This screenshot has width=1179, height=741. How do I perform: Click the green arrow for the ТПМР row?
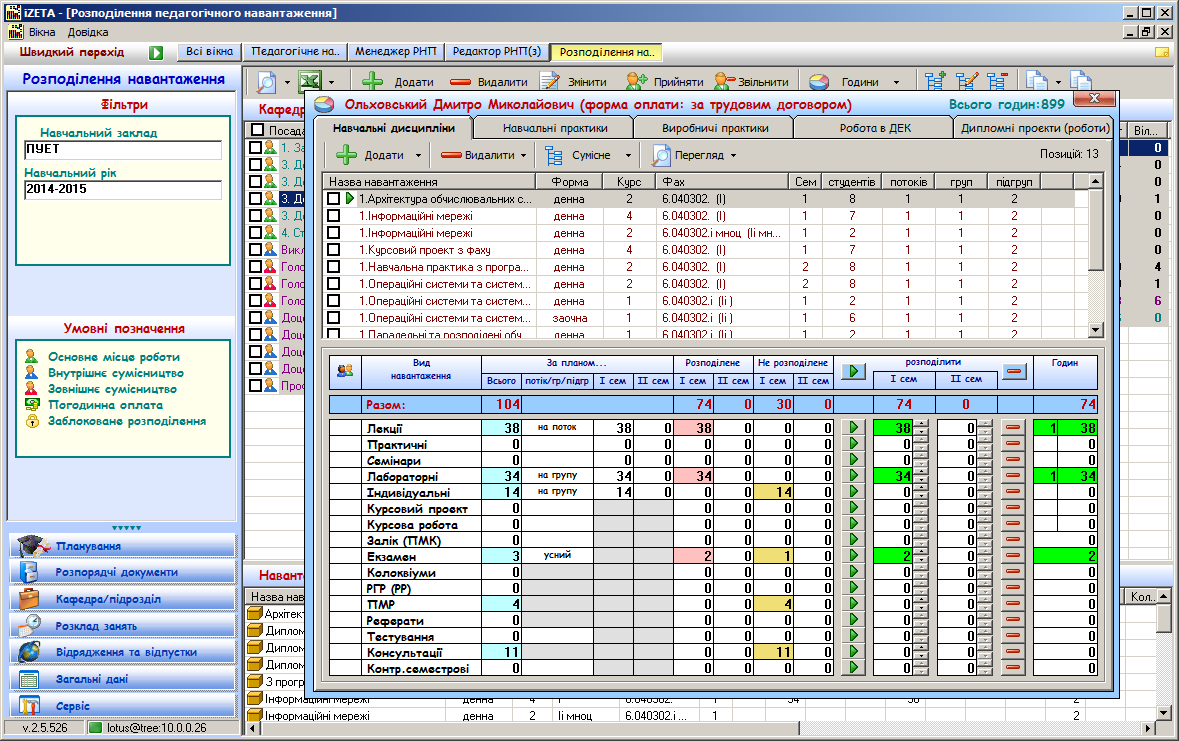[853, 603]
